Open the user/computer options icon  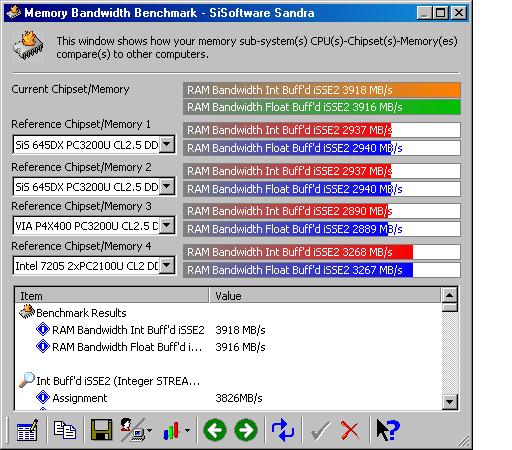pos(135,430)
